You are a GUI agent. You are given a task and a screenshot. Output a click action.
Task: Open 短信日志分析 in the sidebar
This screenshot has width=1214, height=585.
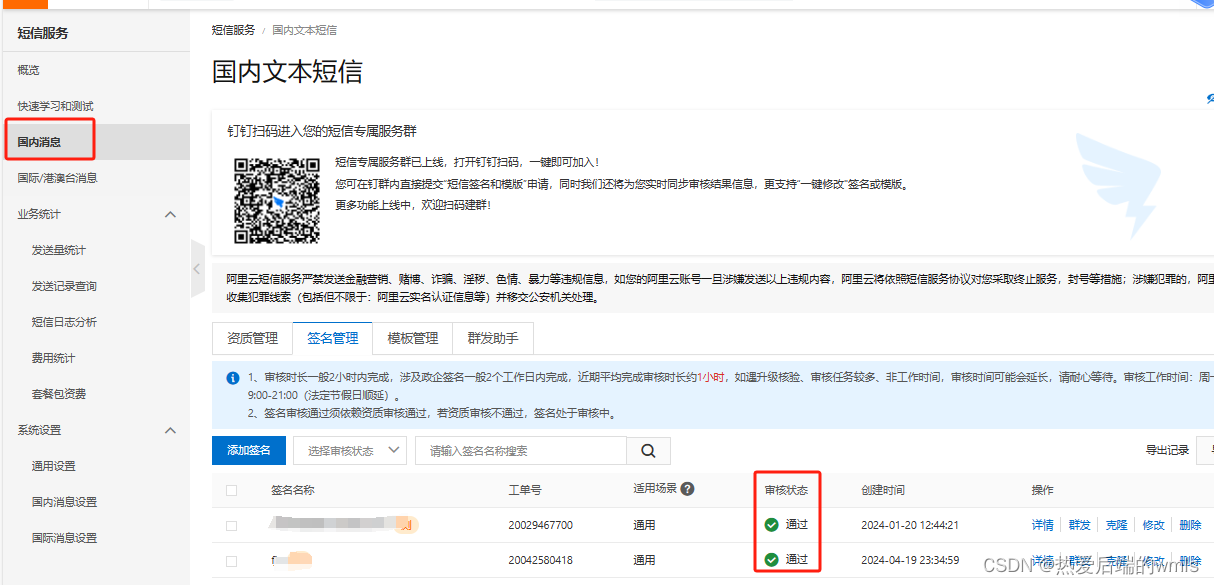[64, 322]
